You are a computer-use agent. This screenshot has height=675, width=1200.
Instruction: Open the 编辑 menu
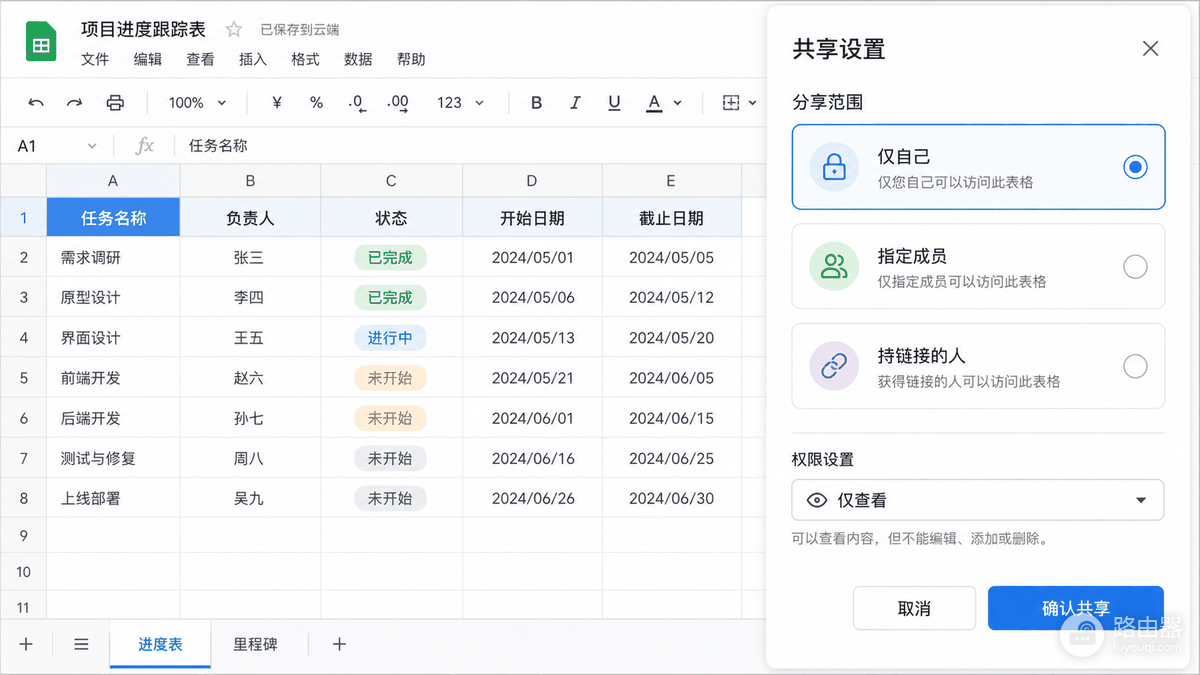point(148,59)
